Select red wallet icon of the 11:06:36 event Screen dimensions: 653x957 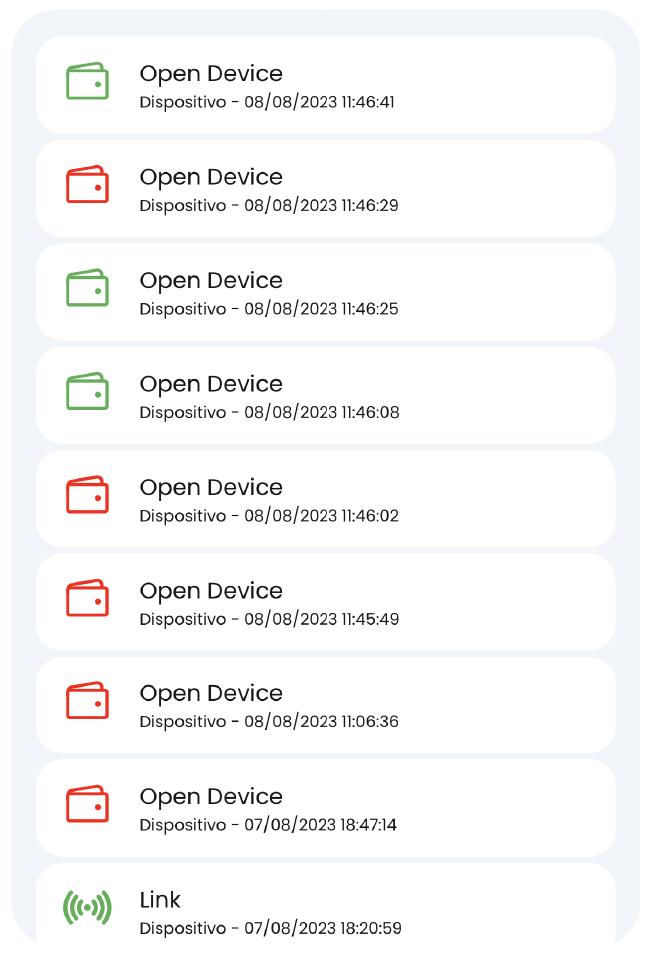[x=87, y=701]
